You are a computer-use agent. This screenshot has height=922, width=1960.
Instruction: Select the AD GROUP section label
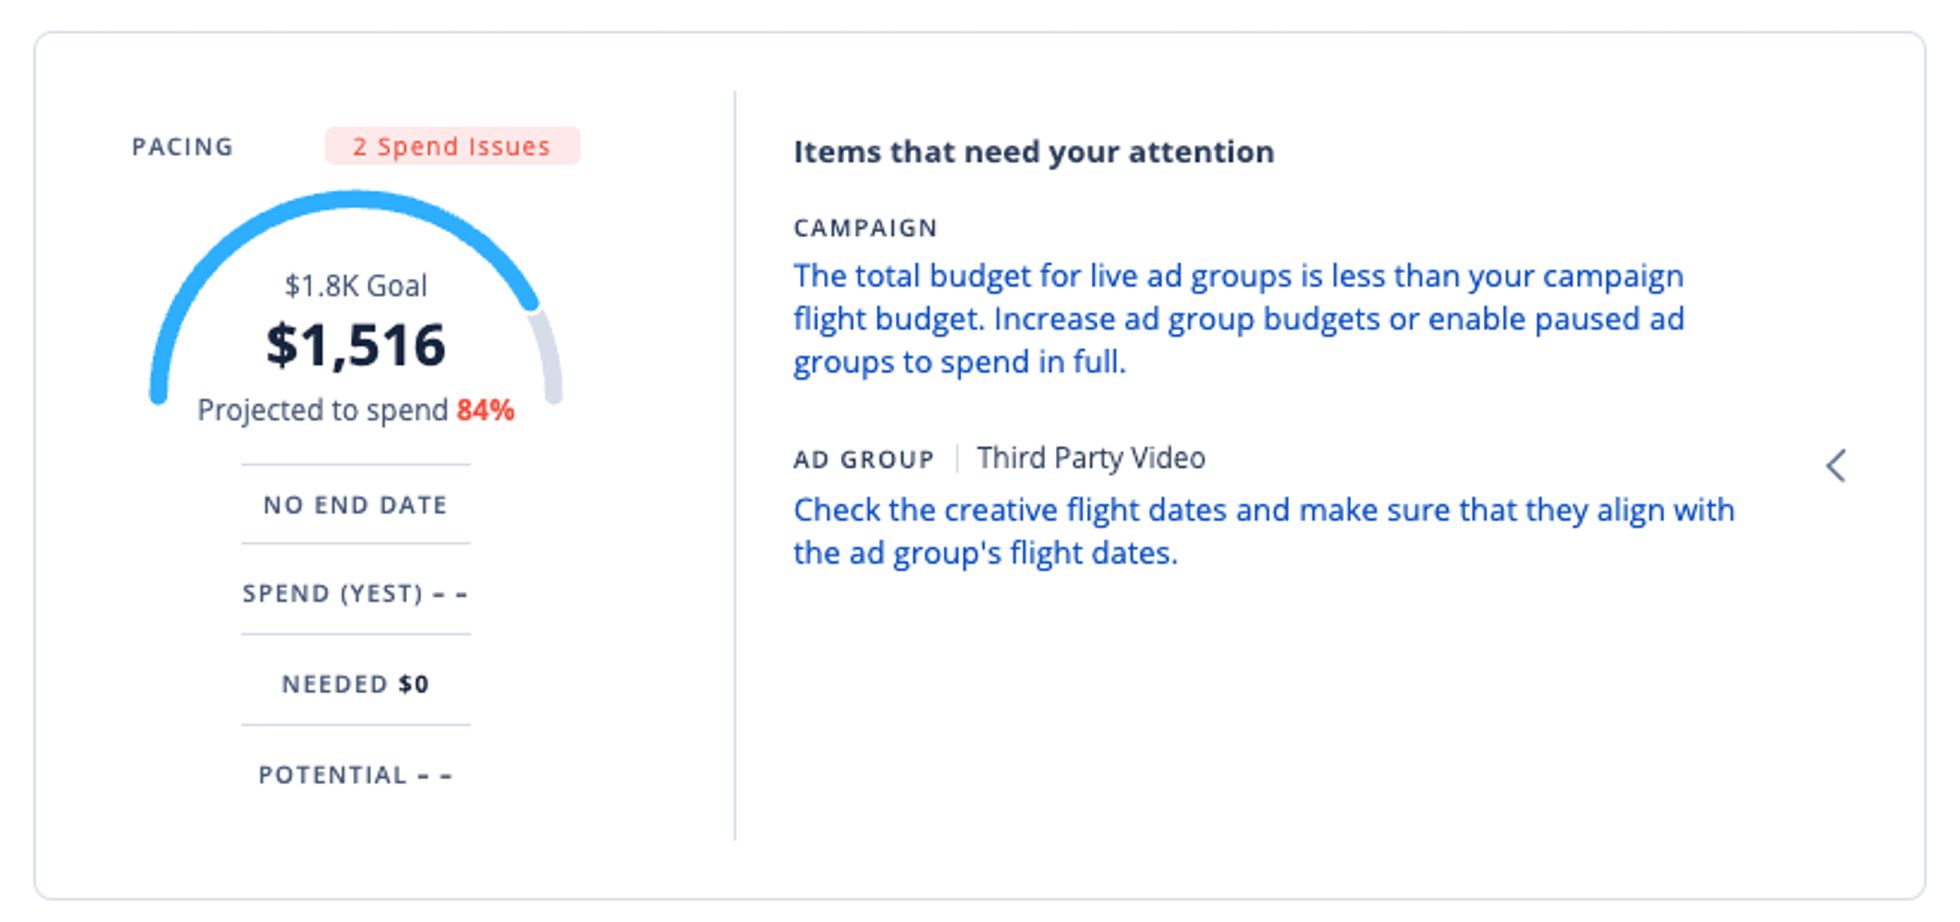pyautogui.click(x=862, y=457)
